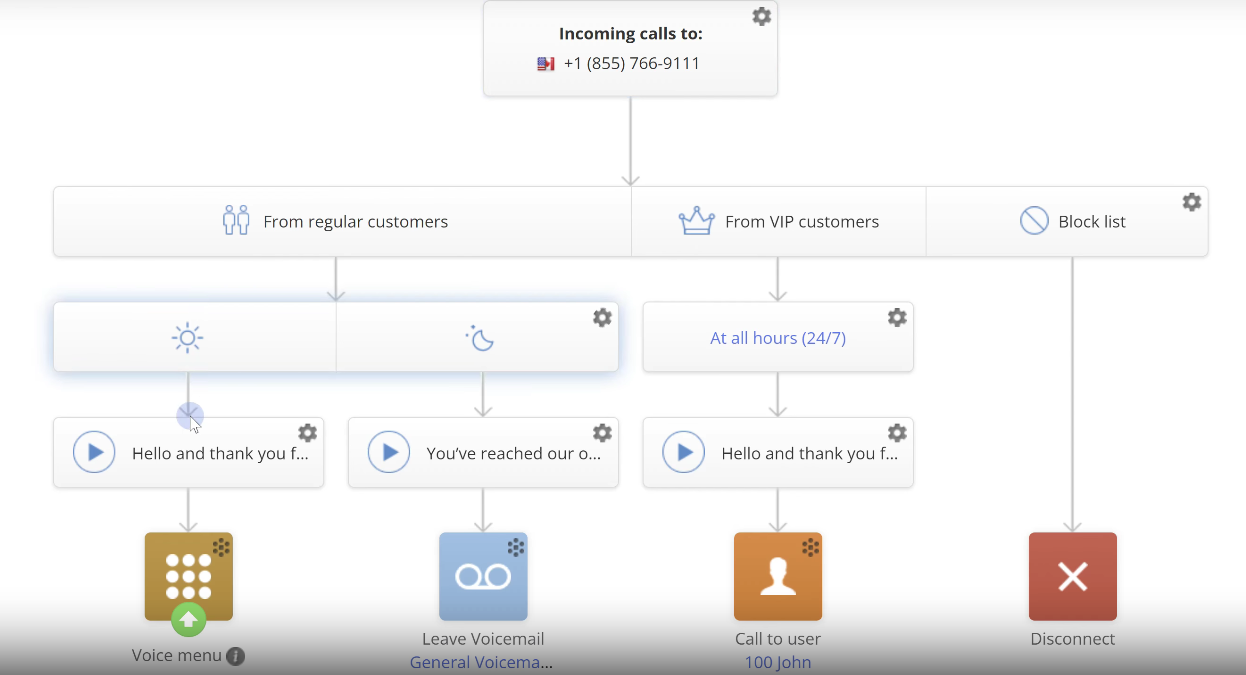Click the red Disconnect tile

coord(1073,576)
